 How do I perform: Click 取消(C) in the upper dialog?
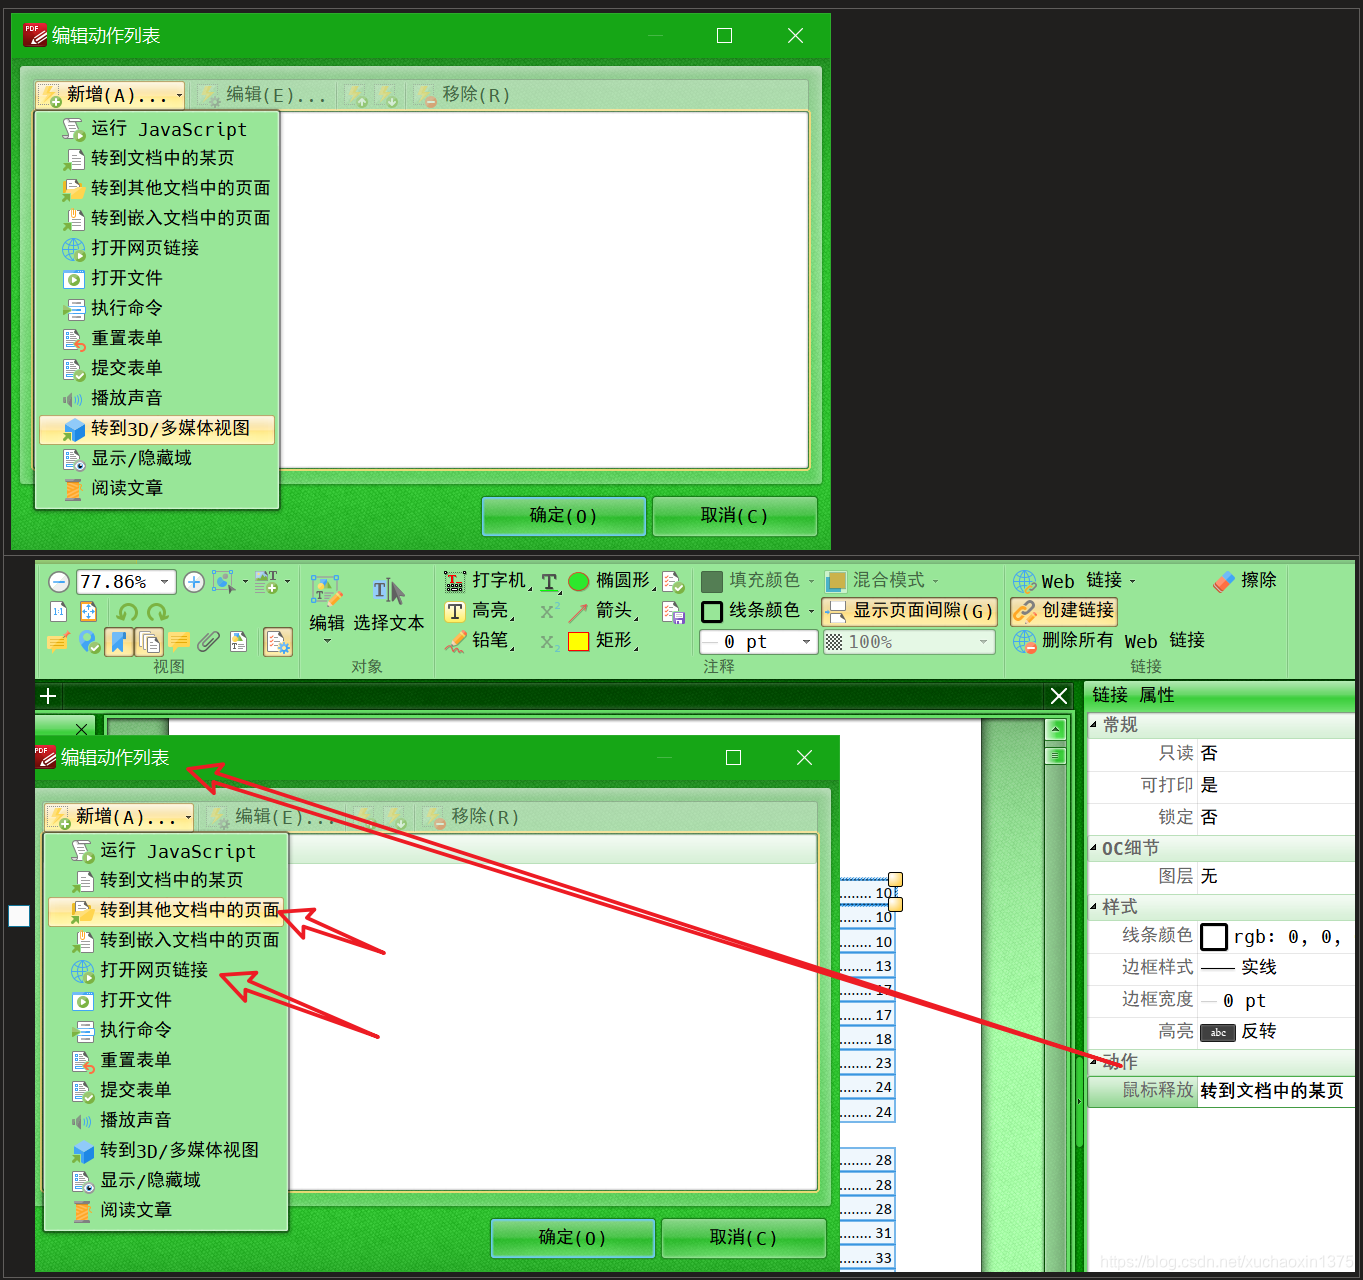[x=735, y=516]
